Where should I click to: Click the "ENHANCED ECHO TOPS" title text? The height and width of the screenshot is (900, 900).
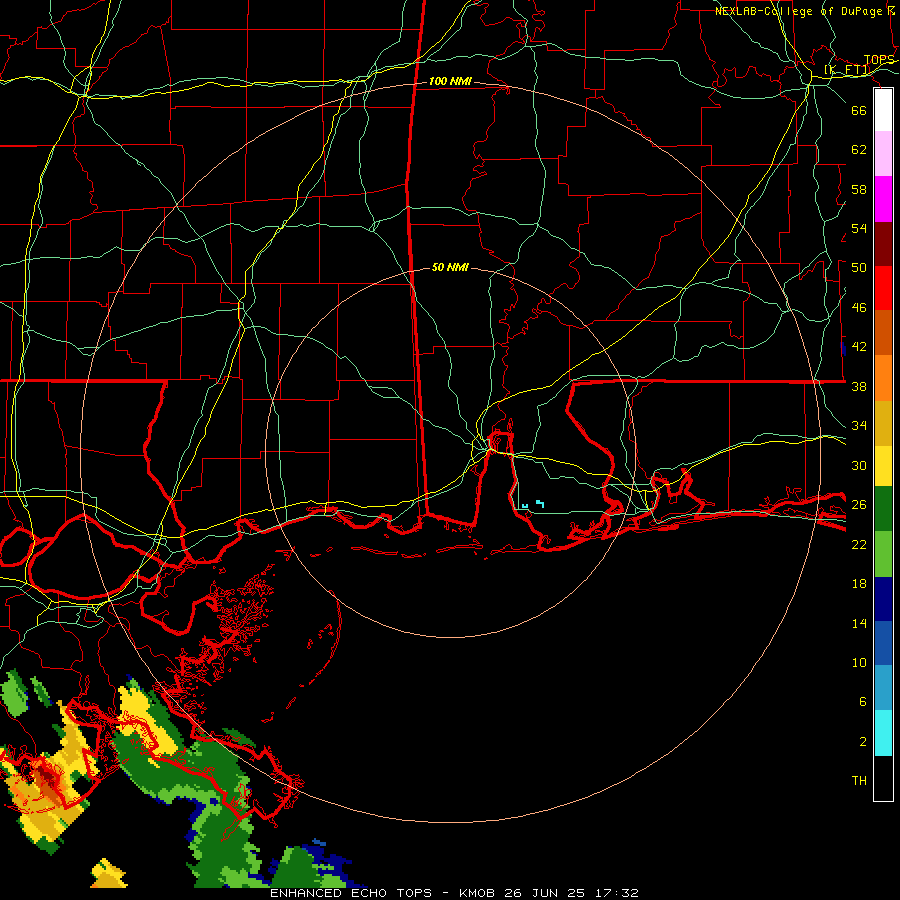point(351,893)
